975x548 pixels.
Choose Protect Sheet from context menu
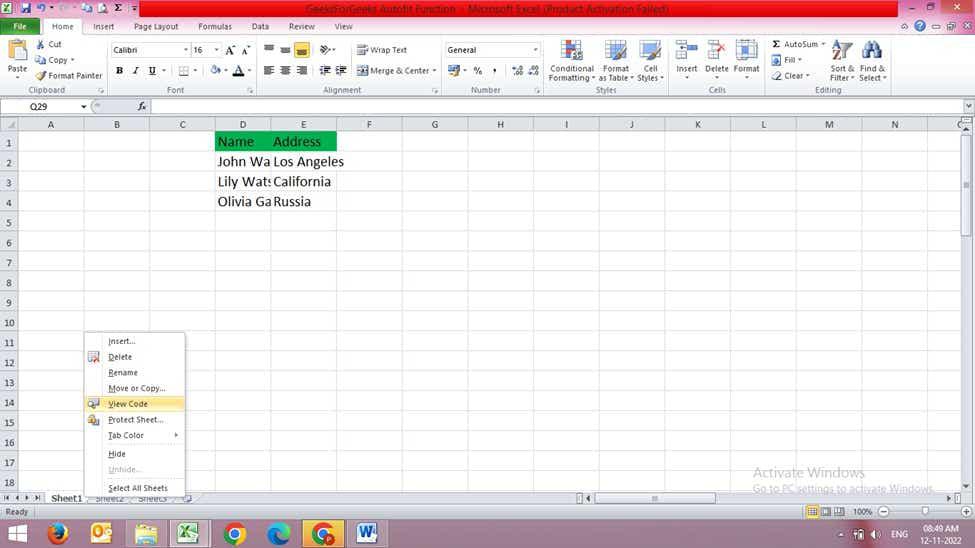(134, 420)
